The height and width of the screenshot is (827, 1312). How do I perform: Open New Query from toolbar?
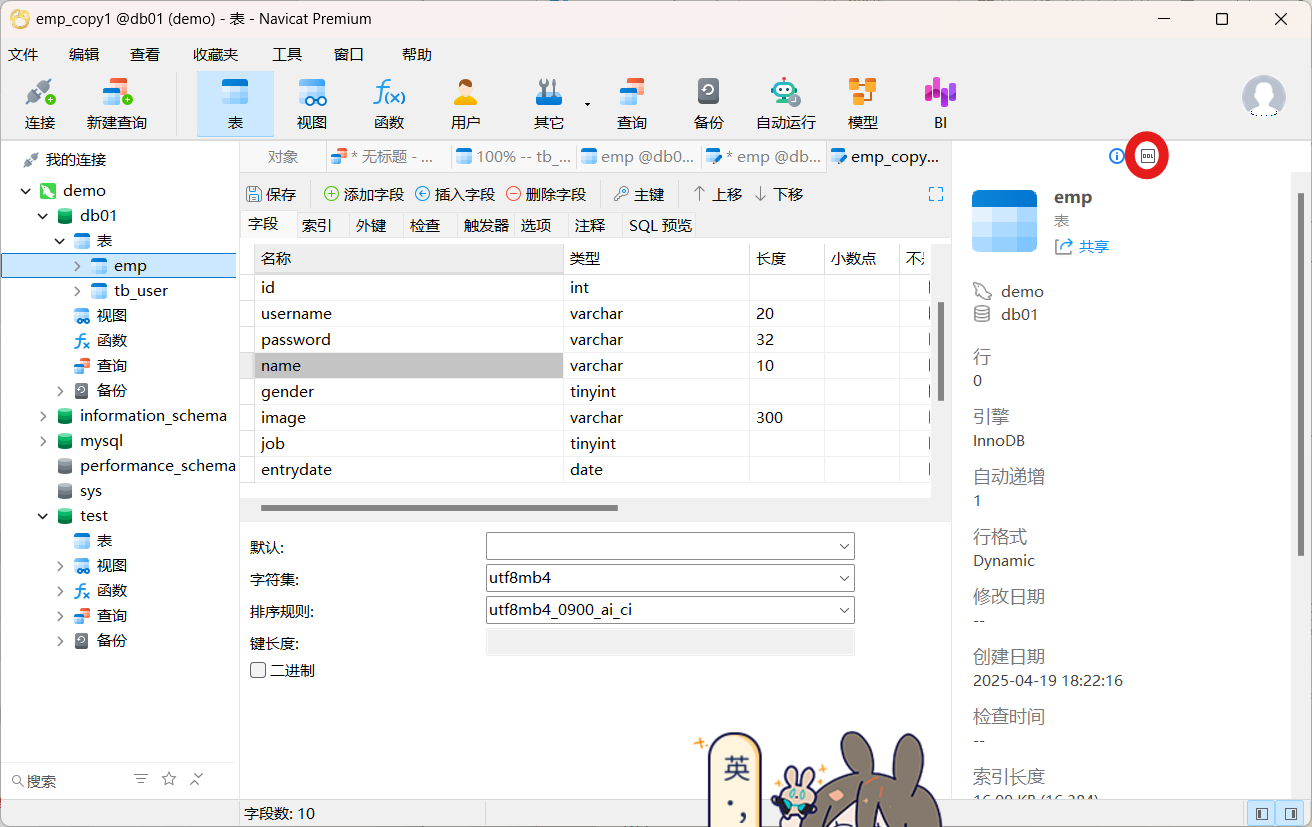click(x=116, y=104)
